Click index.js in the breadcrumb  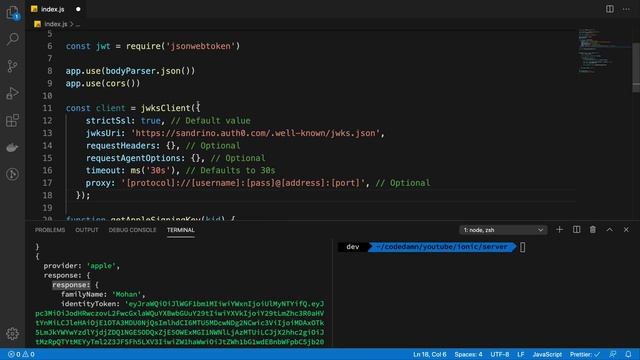tap(56, 24)
